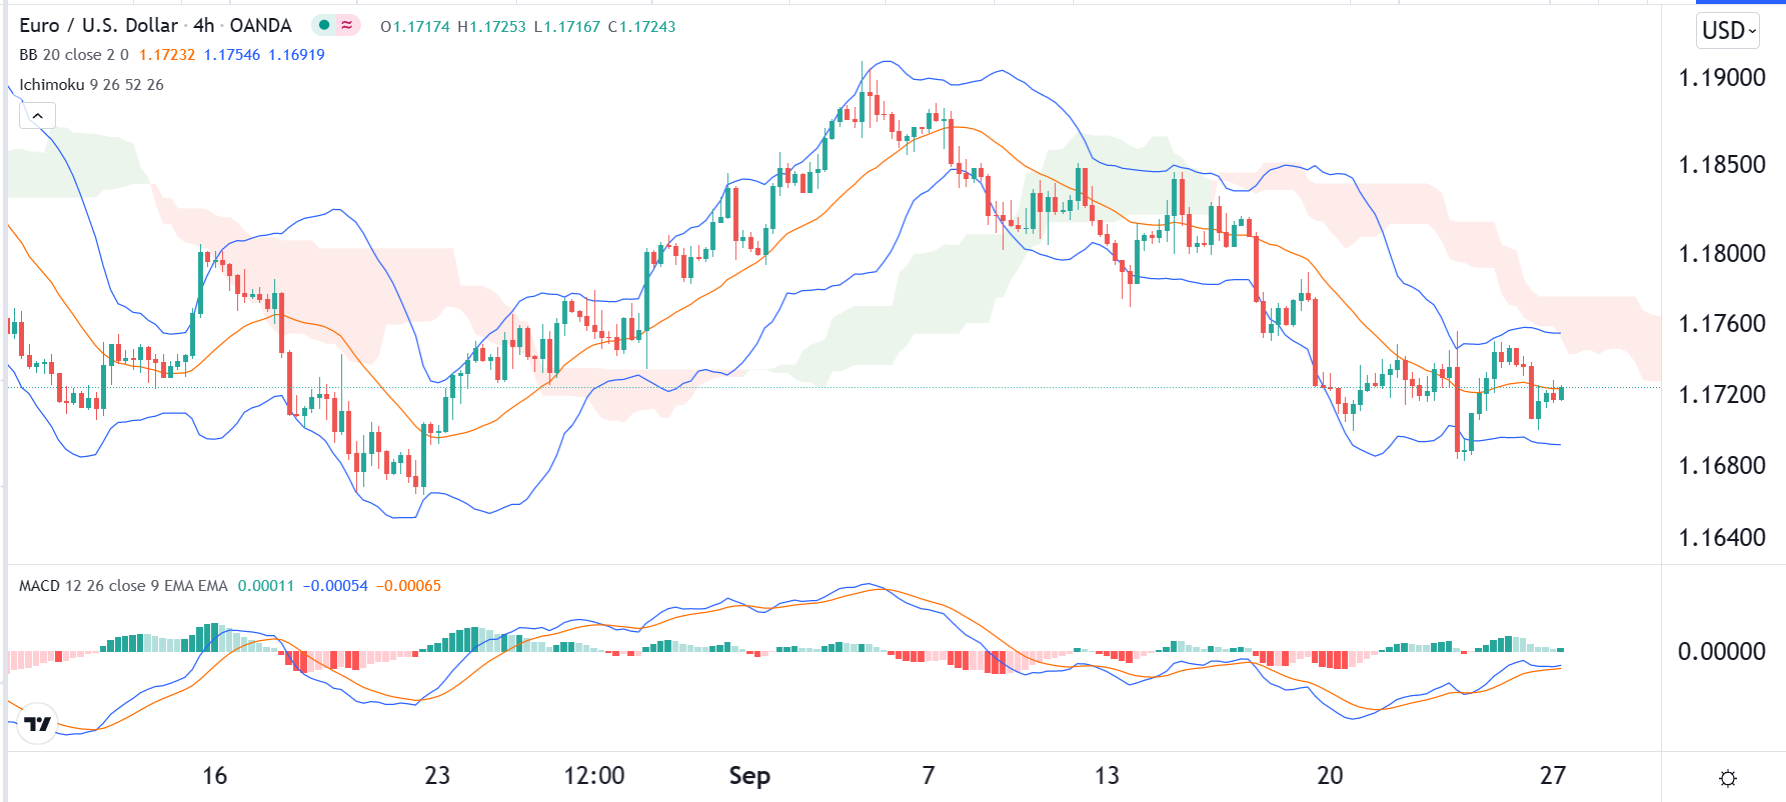Select the Ichimoku 9 26 52 26 legend
The height and width of the screenshot is (802, 1786).
pos(91,85)
